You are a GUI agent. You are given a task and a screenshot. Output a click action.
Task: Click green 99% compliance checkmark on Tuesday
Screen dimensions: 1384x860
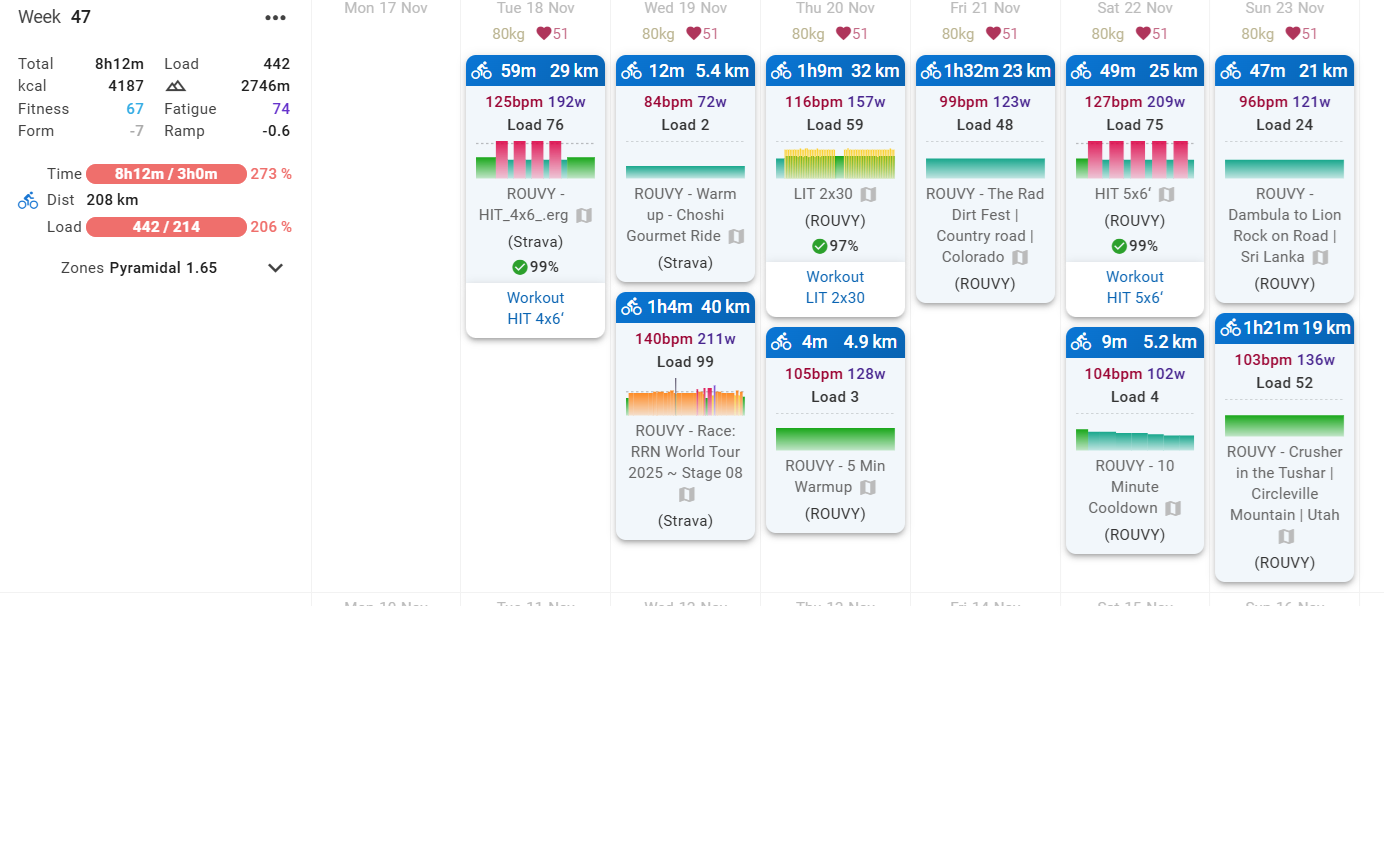(x=519, y=267)
